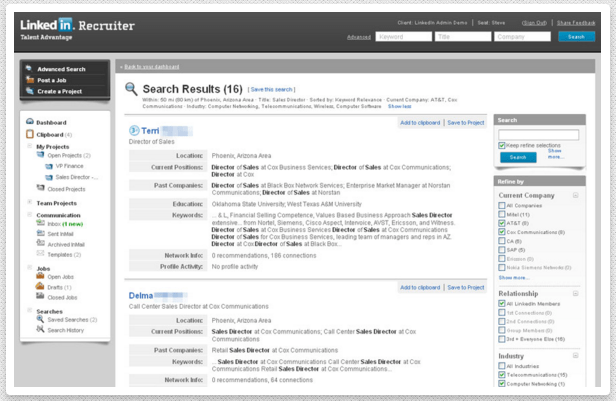
Task: Click the Closed Projects icon
Action: [40, 188]
